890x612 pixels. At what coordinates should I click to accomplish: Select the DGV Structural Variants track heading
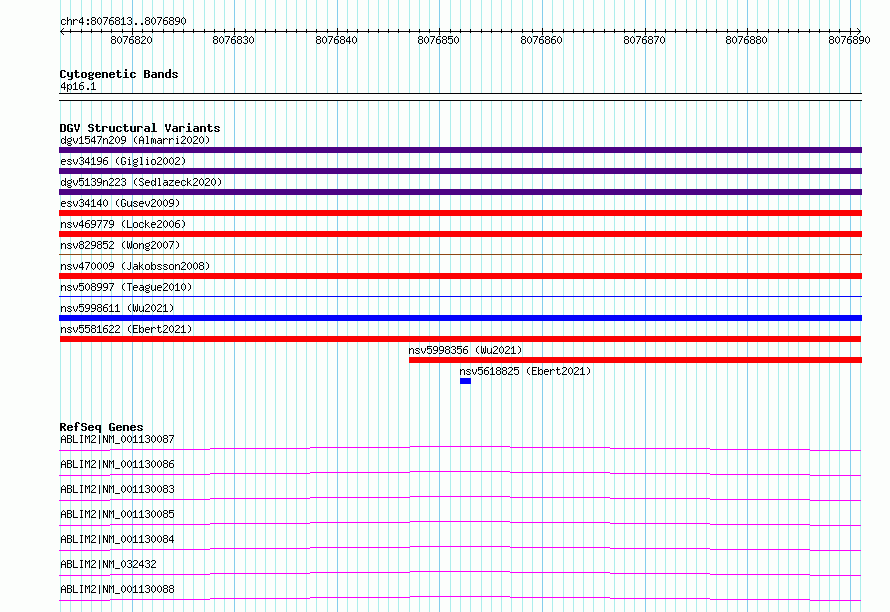pyautogui.click(x=140, y=128)
